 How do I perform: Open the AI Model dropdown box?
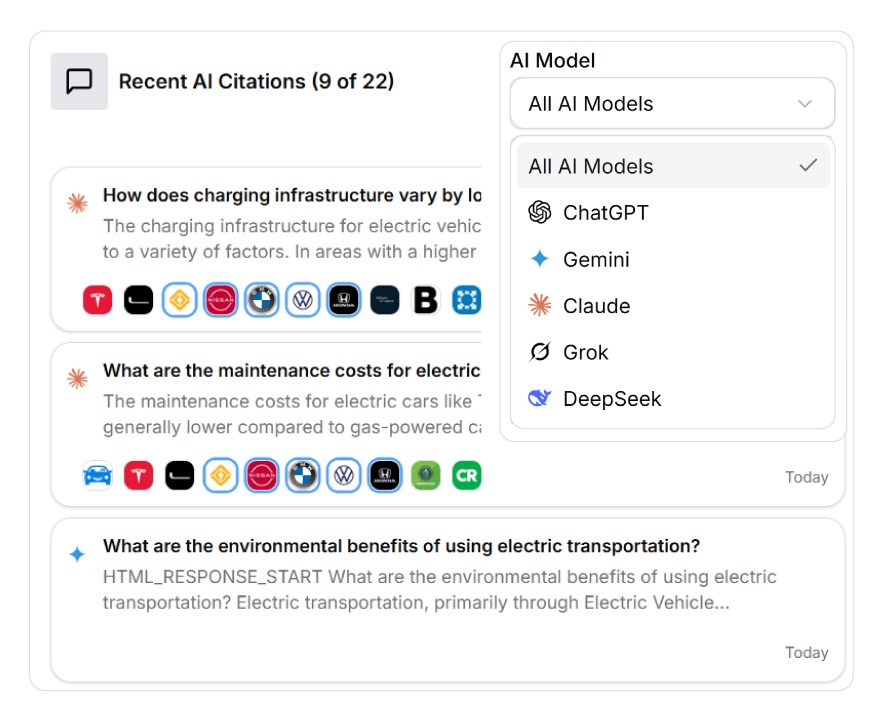pyautogui.click(x=671, y=104)
